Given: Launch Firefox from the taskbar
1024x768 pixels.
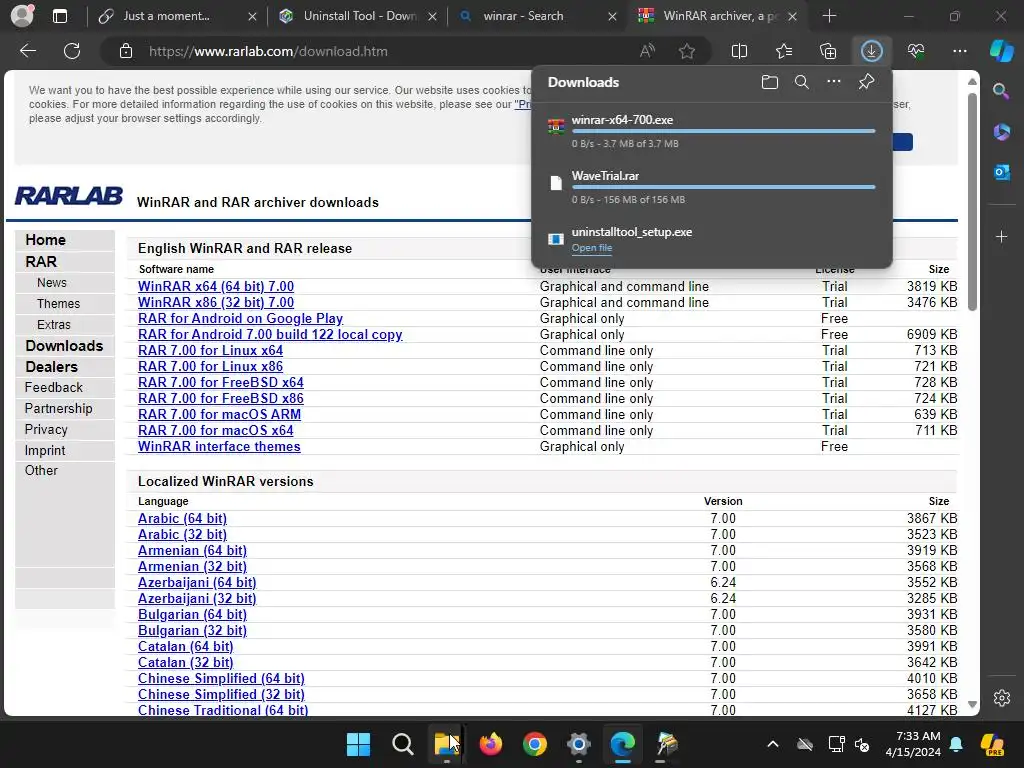Looking at the screenshot, I should tap(491, 744).
